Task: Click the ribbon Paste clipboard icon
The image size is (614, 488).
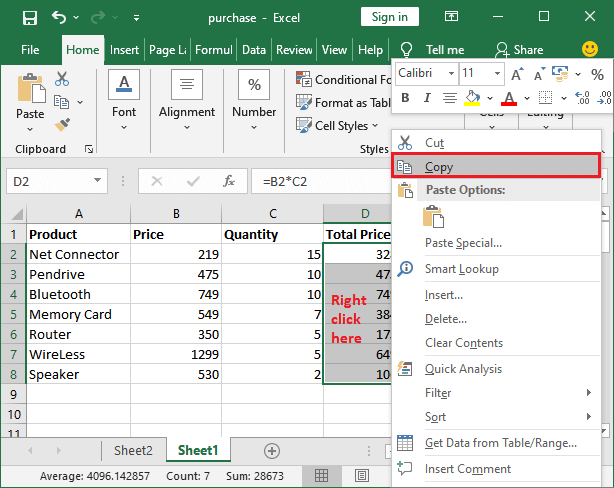Action: [x=31, y=89]
